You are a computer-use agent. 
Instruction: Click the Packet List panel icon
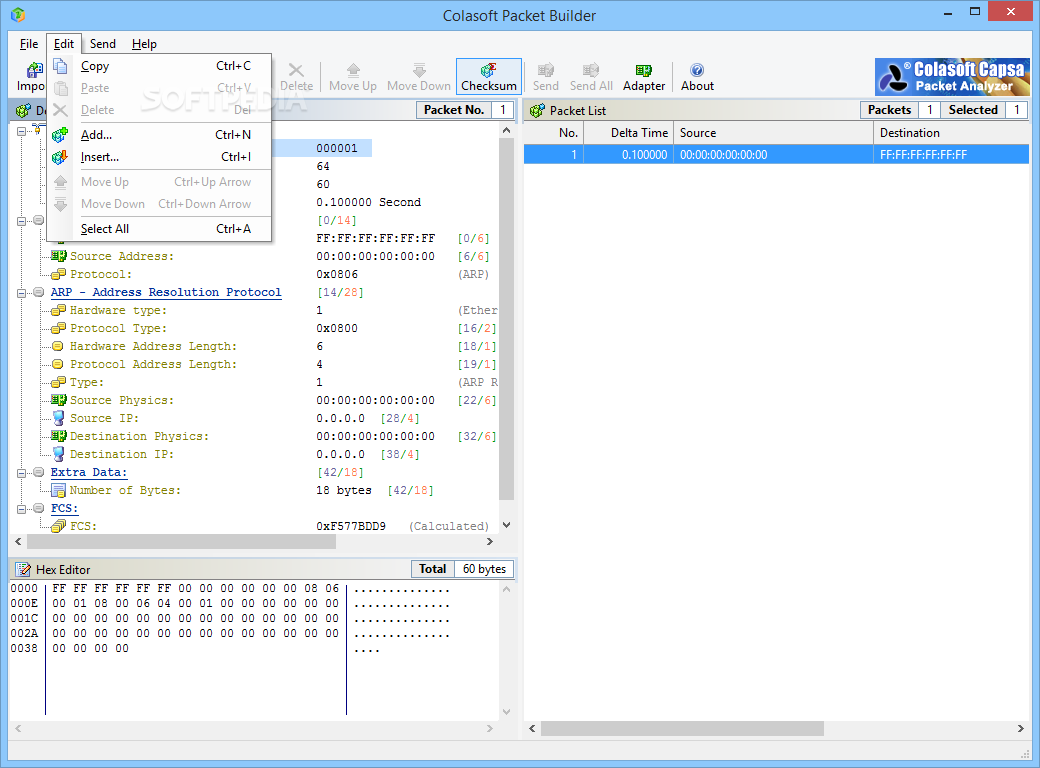pyautogui.click(x=537, y=110)
